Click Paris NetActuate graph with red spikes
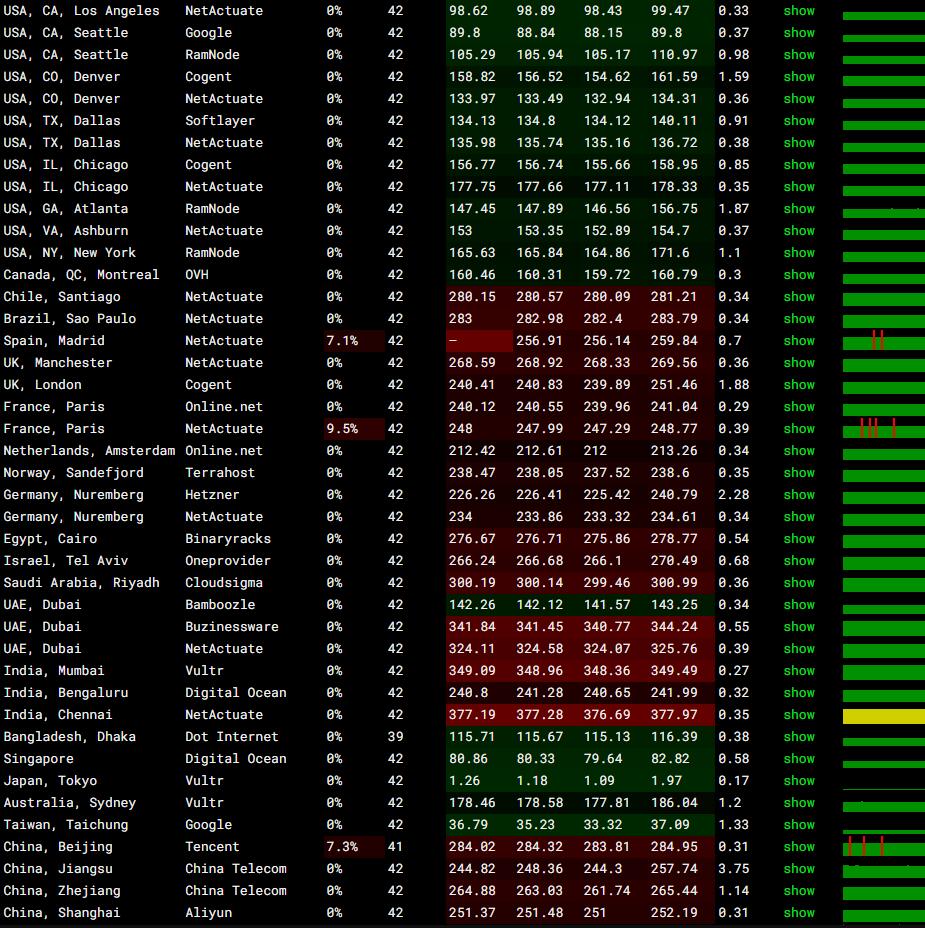Image resolution: width=925 pixels, height=928 pixels. click(x=884, y=429)
